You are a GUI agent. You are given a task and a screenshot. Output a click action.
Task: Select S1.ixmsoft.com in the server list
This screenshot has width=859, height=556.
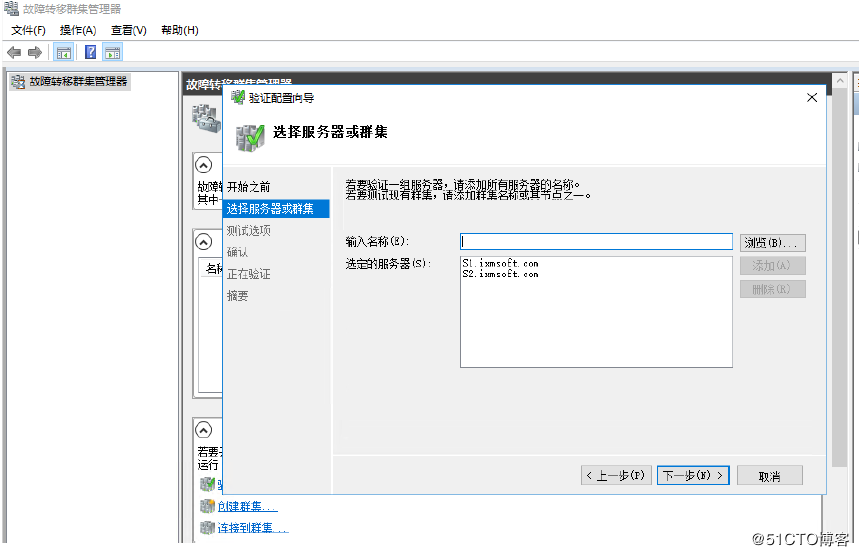[500, 263]
